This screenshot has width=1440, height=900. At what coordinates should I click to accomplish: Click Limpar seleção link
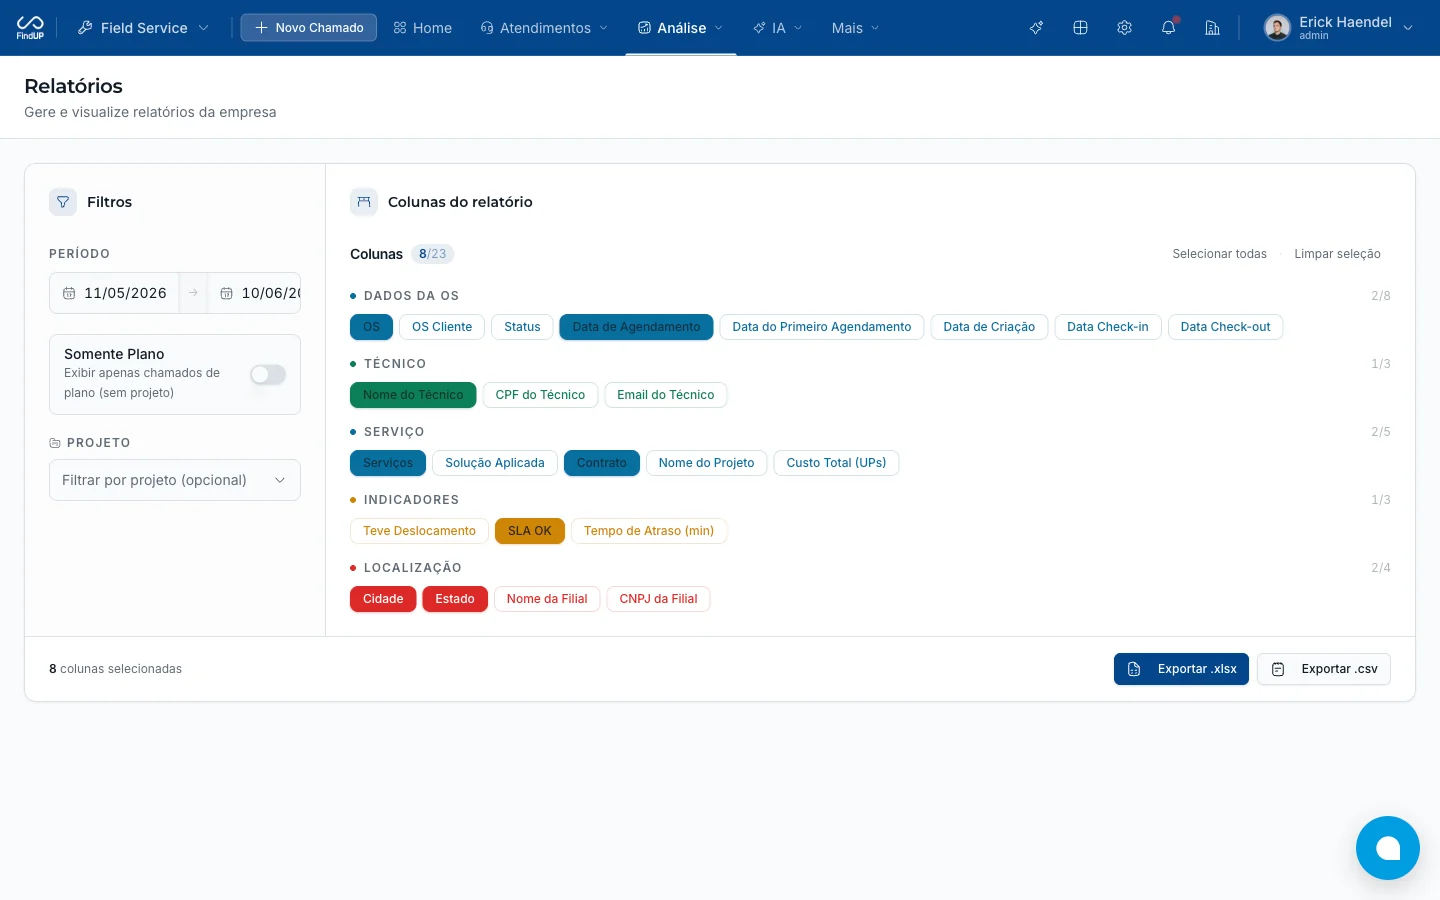1337,254
